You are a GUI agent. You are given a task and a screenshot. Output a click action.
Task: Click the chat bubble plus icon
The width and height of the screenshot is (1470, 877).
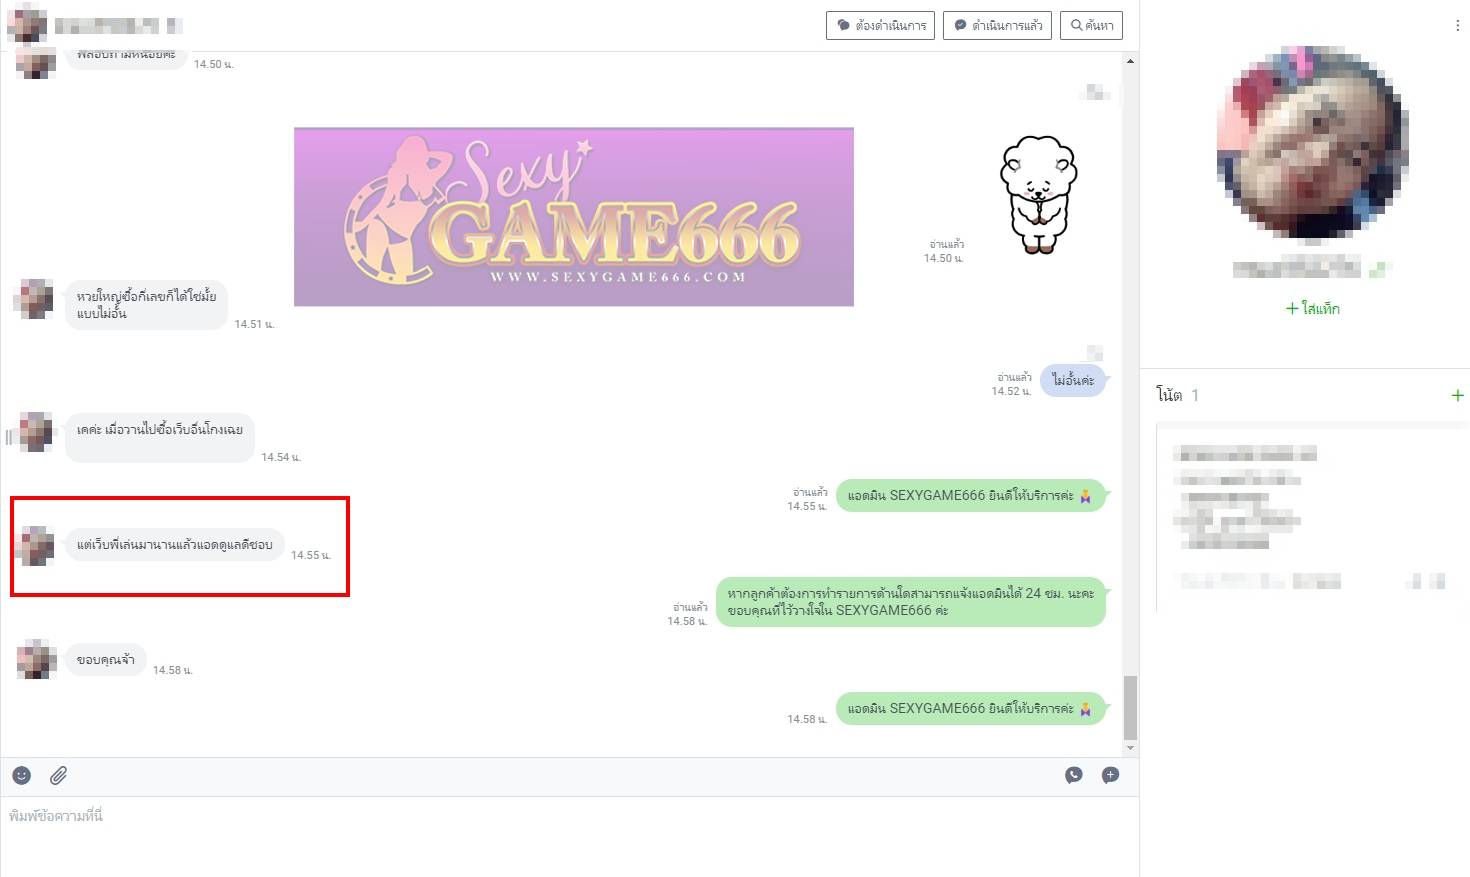pyautogui.click(x=1110, y=775)
